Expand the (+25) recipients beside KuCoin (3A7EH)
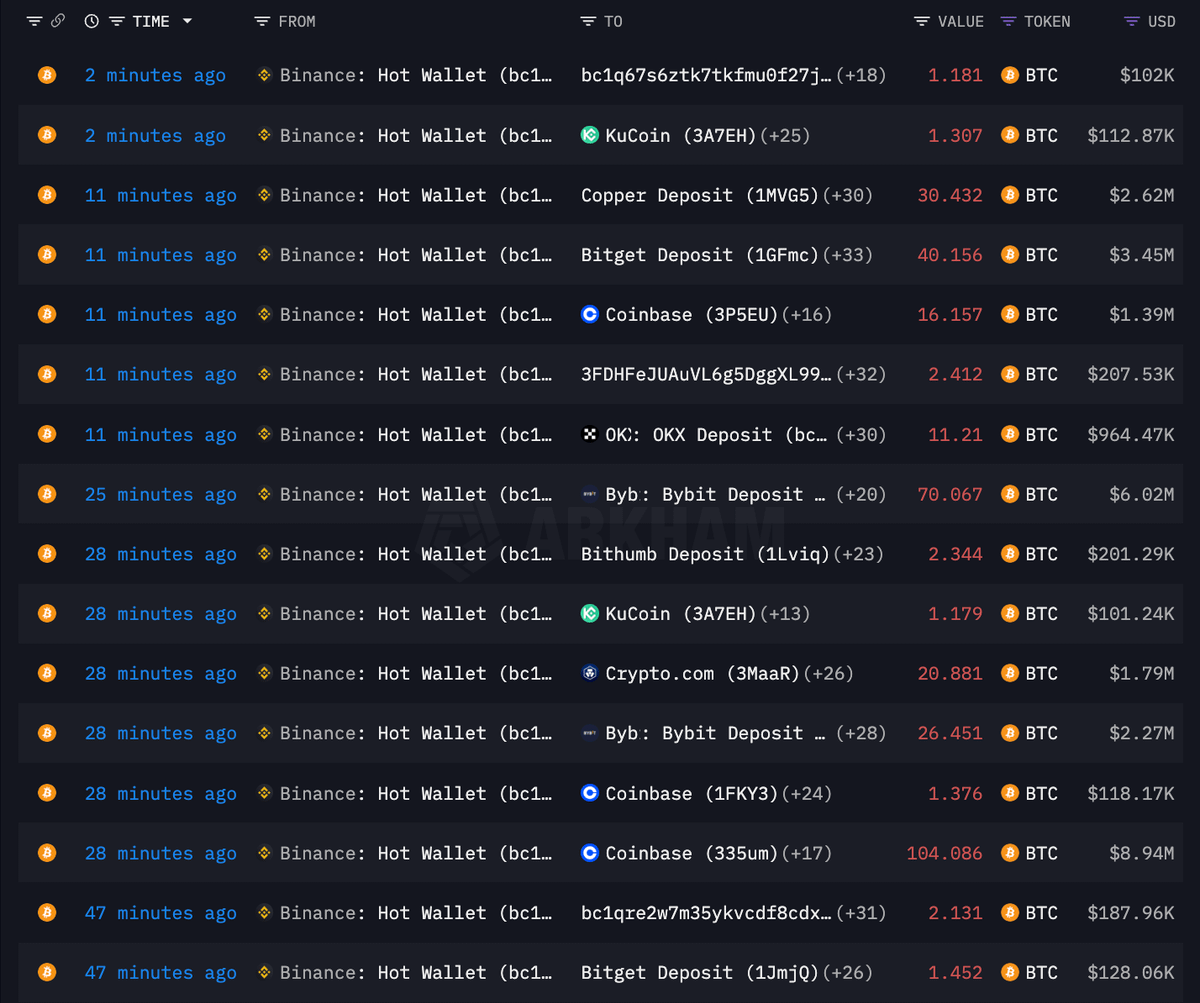 (x=786, y=135)
